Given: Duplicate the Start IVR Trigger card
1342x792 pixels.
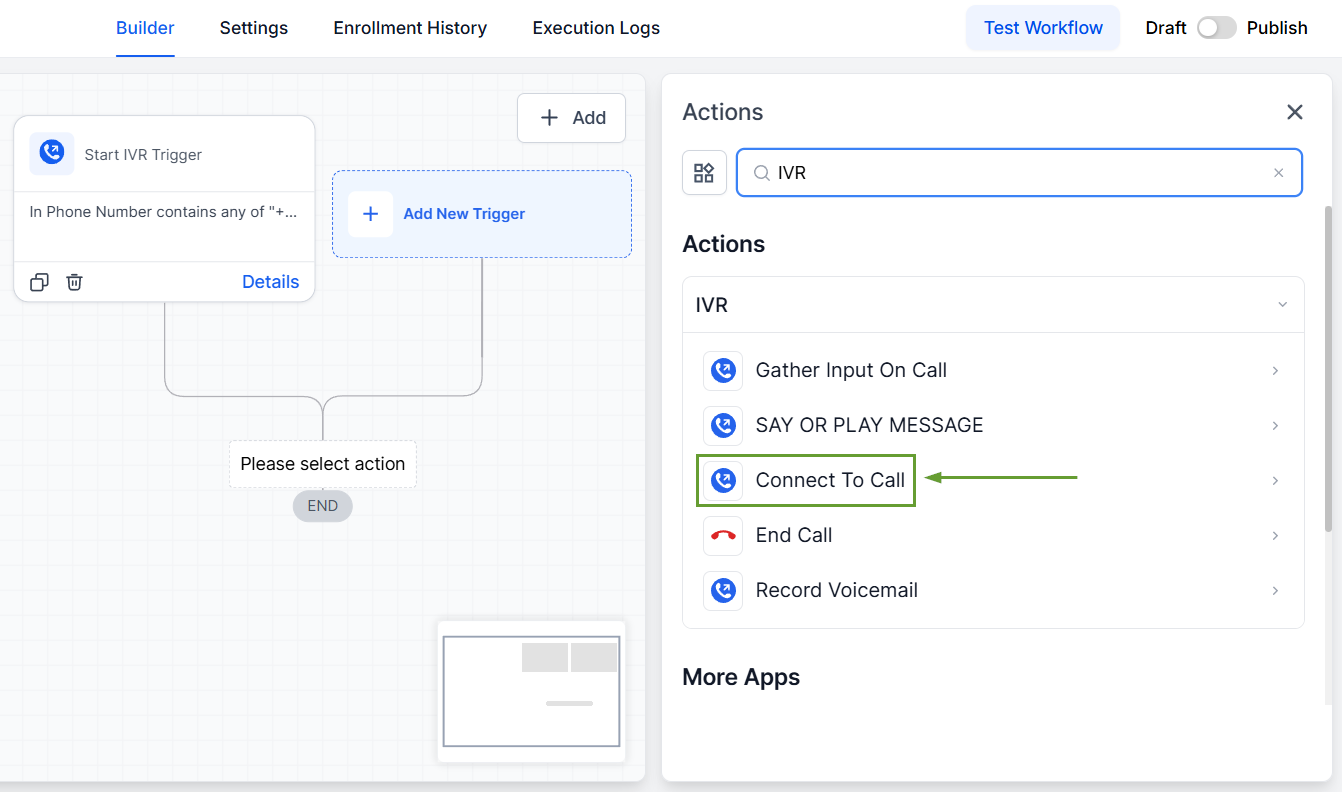Looking at the screenshot, I should click(x=39, y=282).
